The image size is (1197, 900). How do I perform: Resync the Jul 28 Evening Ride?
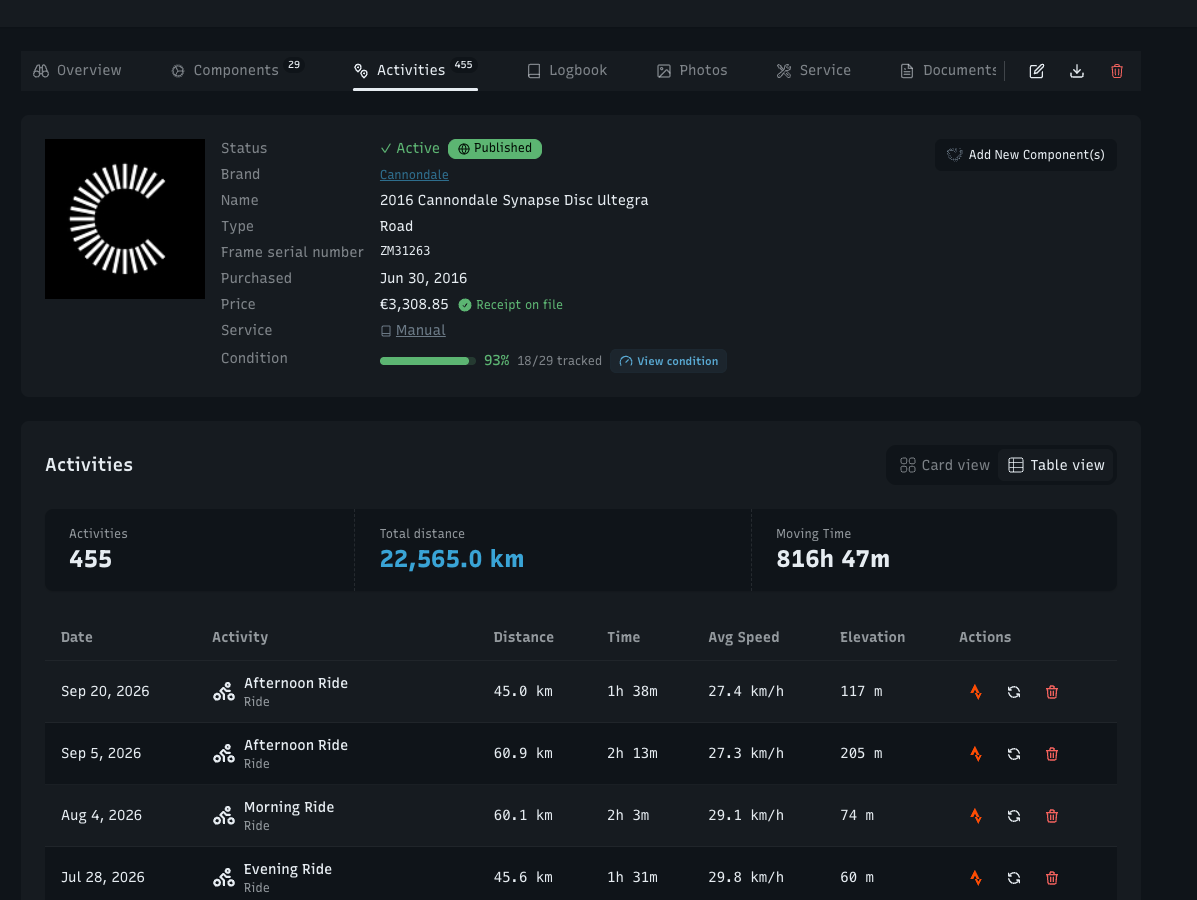click(x=1014, y=877)
